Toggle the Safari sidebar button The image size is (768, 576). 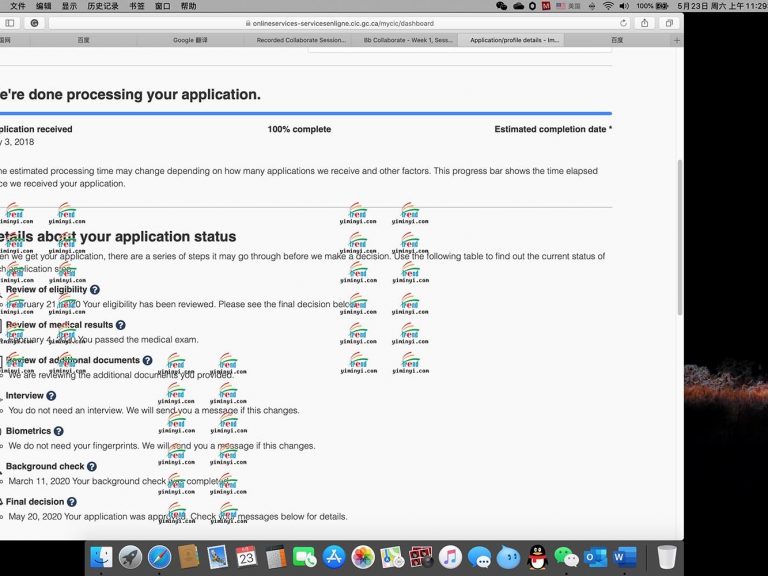click(x=10, y=23)
